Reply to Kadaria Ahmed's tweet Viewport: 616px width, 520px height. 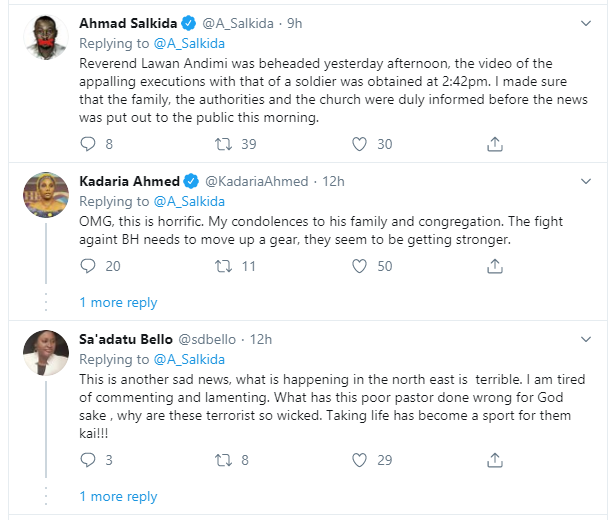88,266
